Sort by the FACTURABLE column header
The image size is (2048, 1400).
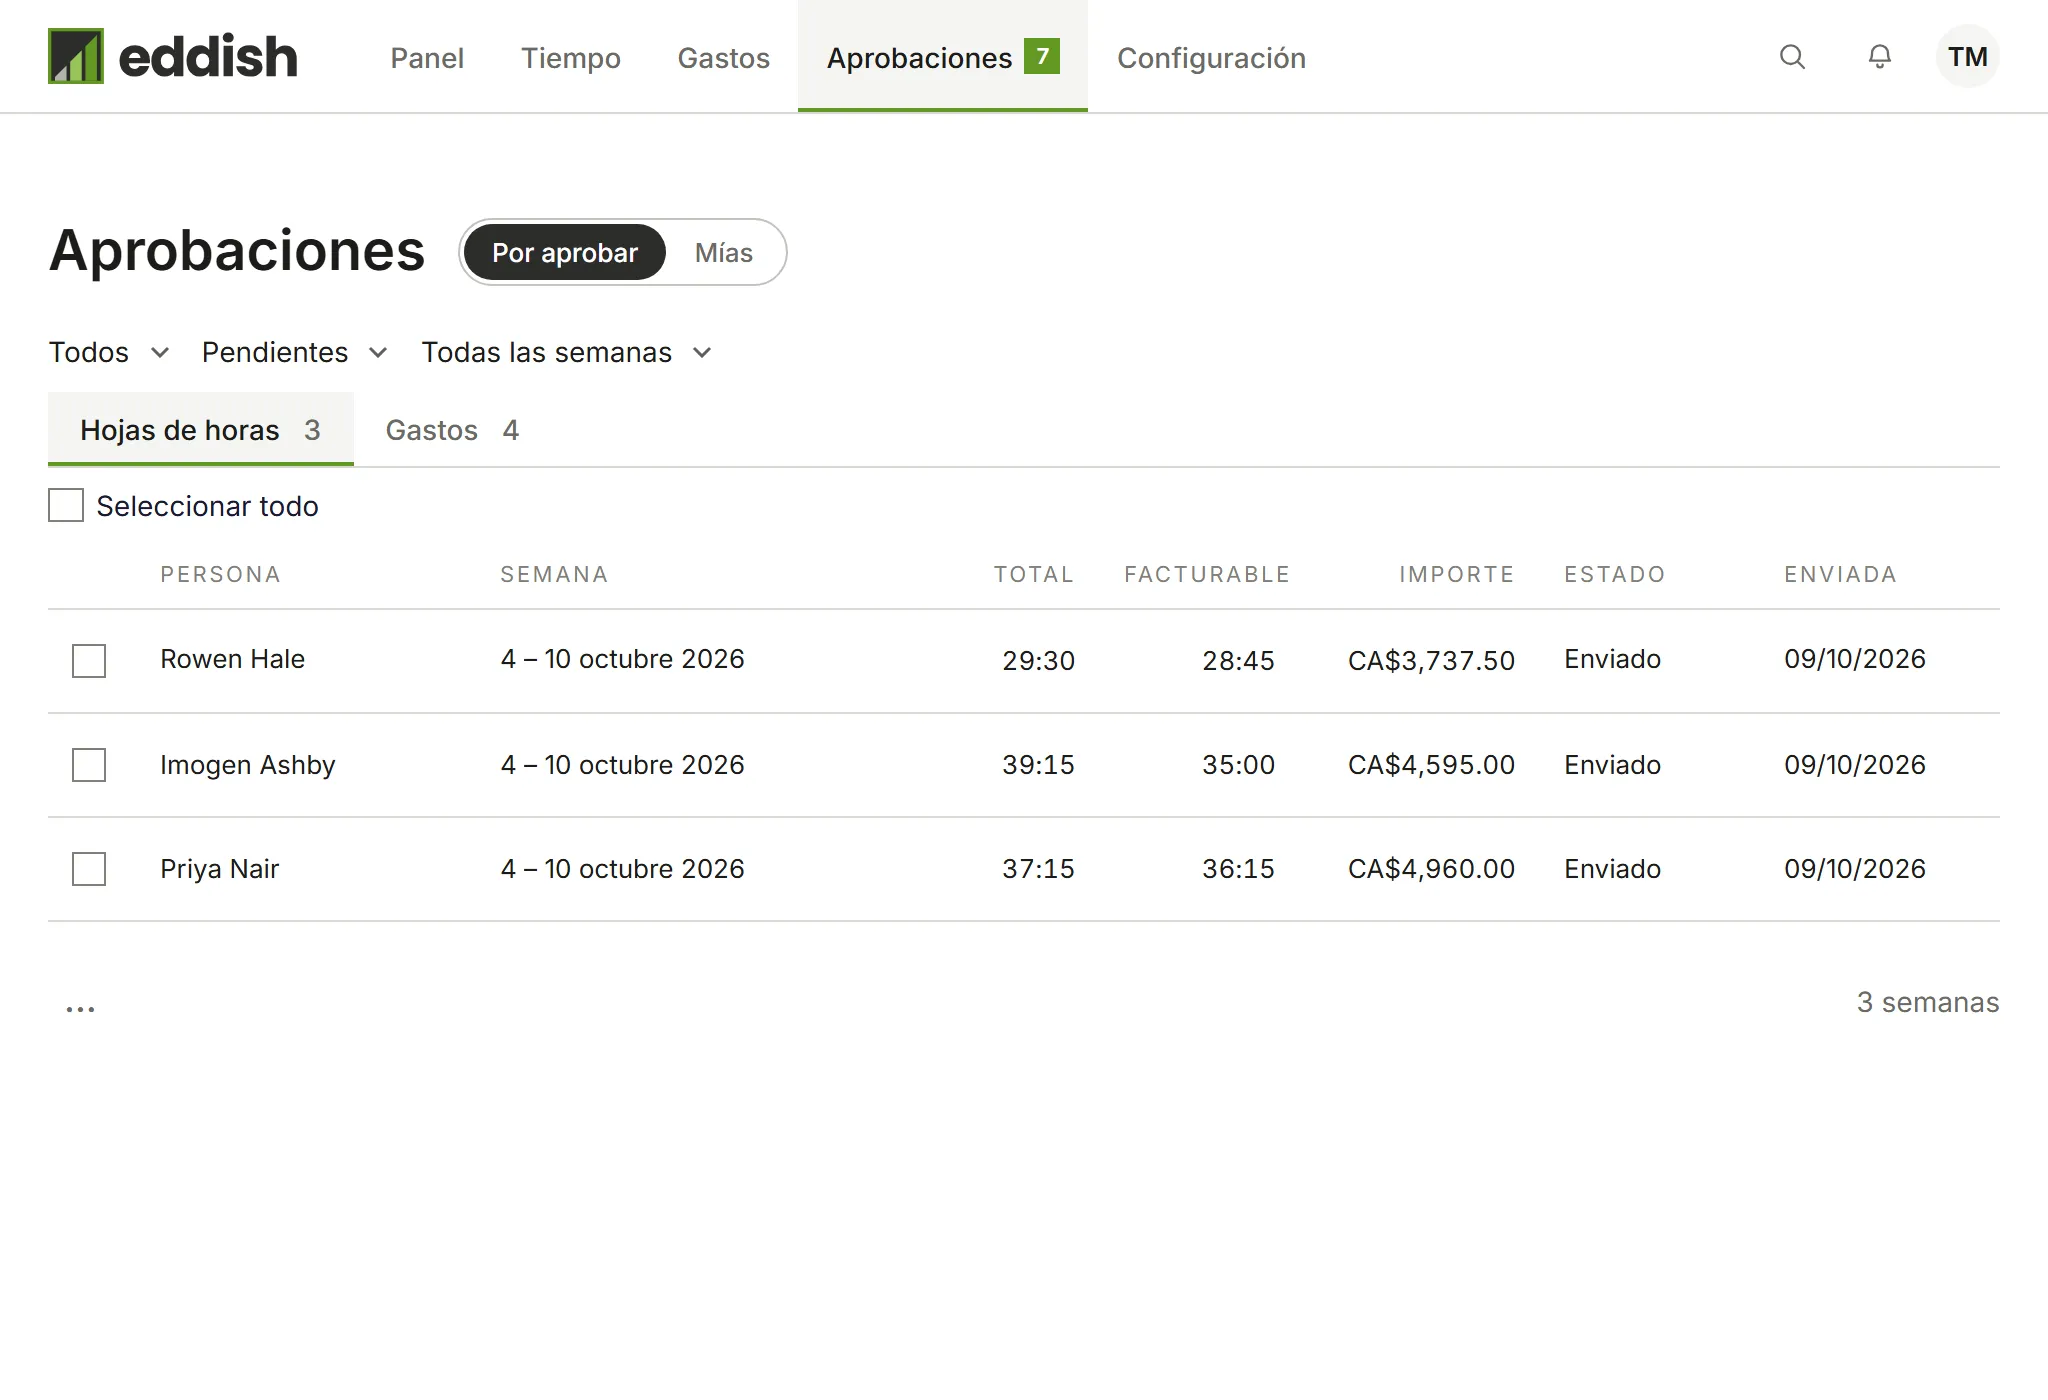click(x=1207, y=574)
